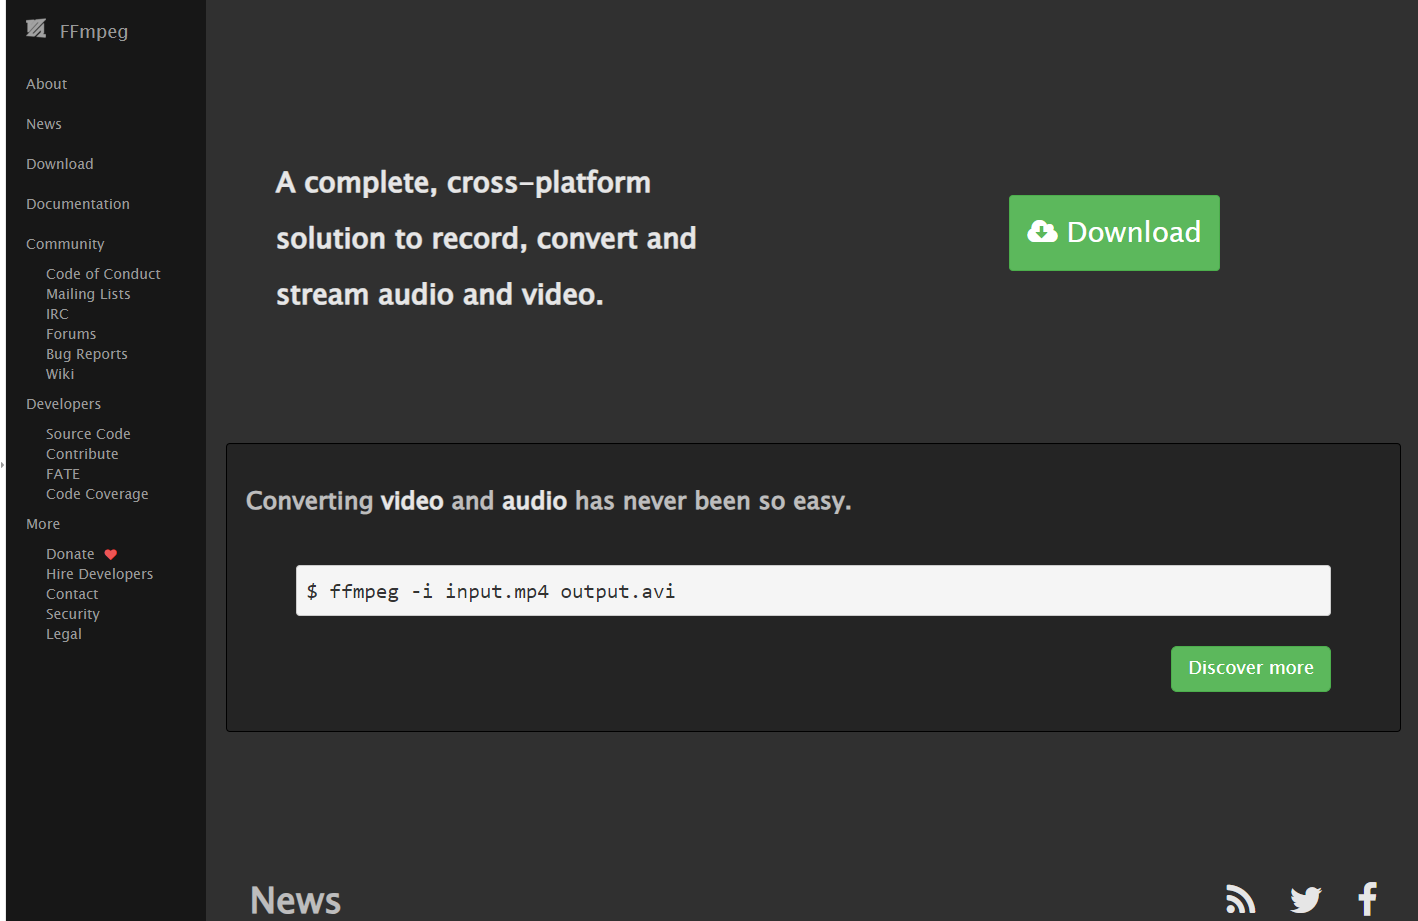1418x921 pixels.
Task: Click the ffmpeg command example box
Action: pos(813,591)
